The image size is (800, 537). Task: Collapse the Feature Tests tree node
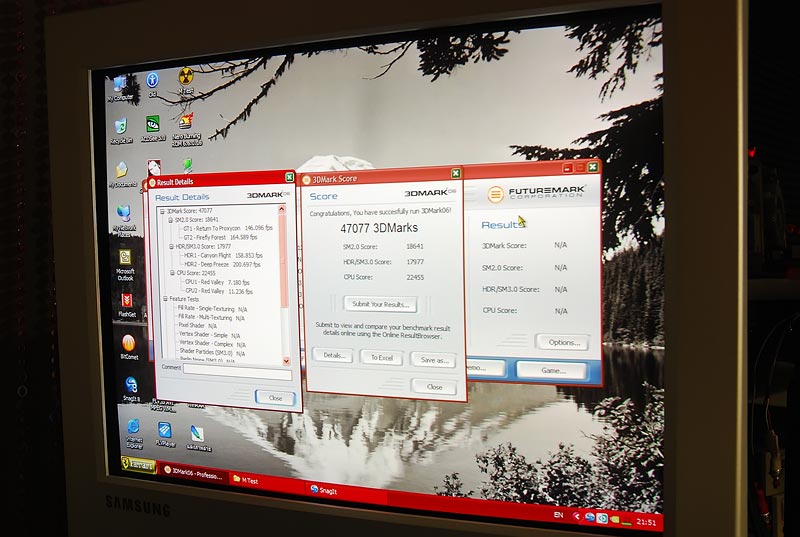[165, 299]
